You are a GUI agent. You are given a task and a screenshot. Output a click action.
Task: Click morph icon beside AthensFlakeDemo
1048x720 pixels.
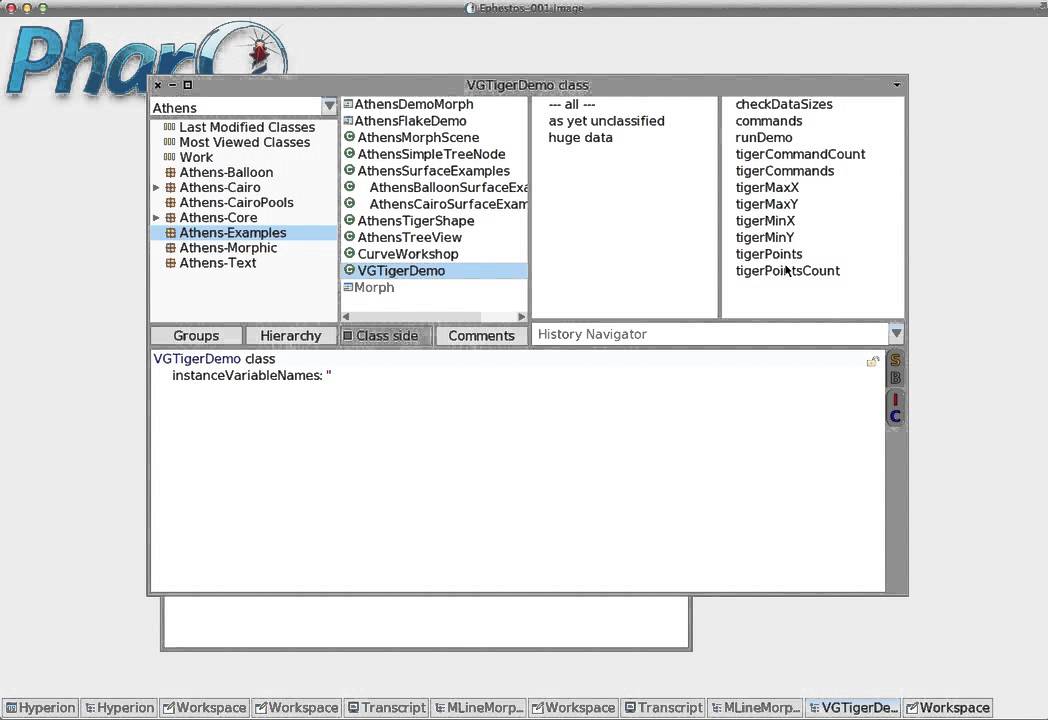click(x=348, y=120)
